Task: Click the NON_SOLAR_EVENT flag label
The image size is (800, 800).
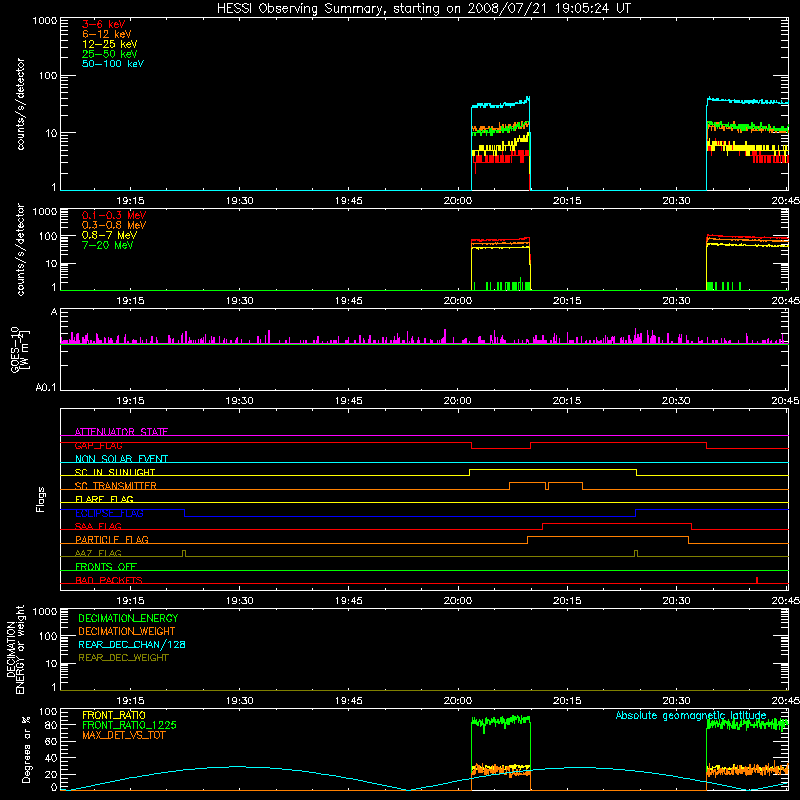Action: [121, 459]
